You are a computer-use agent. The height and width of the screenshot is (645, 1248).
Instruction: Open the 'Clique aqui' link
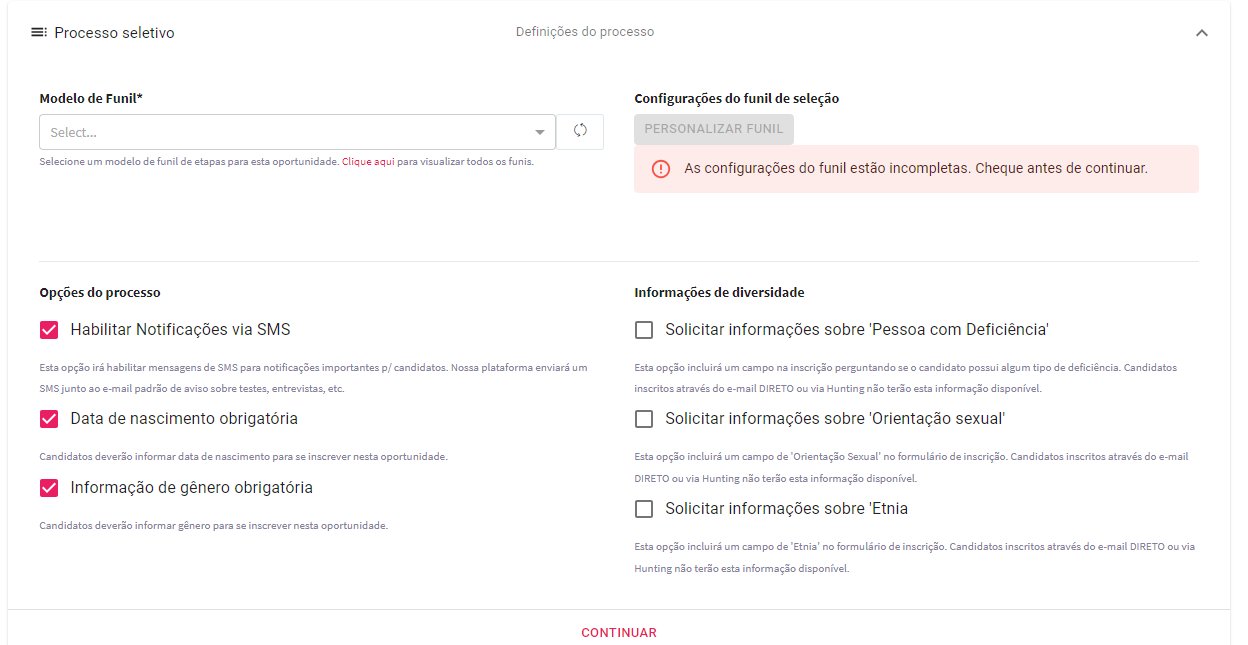coord(368,162)
